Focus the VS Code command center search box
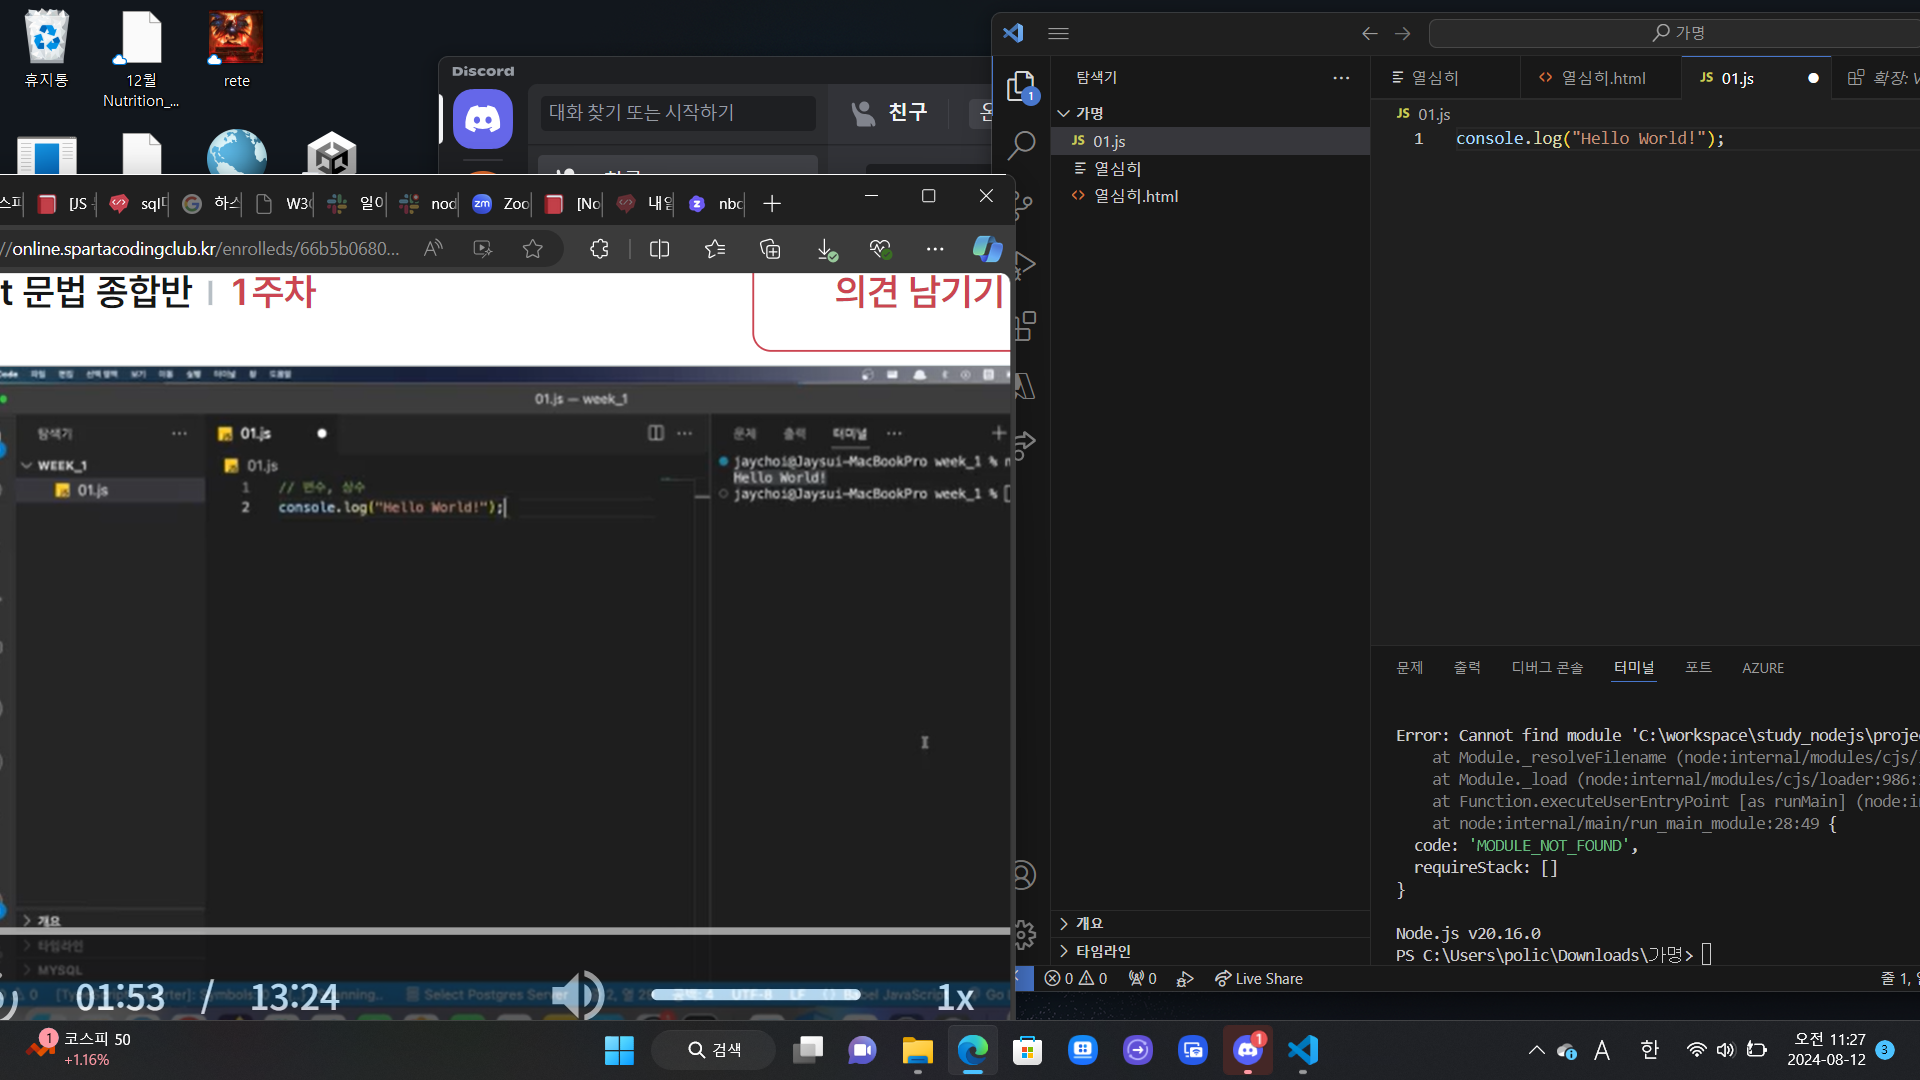1920x1080 pixels. [x=1677, y=33]
